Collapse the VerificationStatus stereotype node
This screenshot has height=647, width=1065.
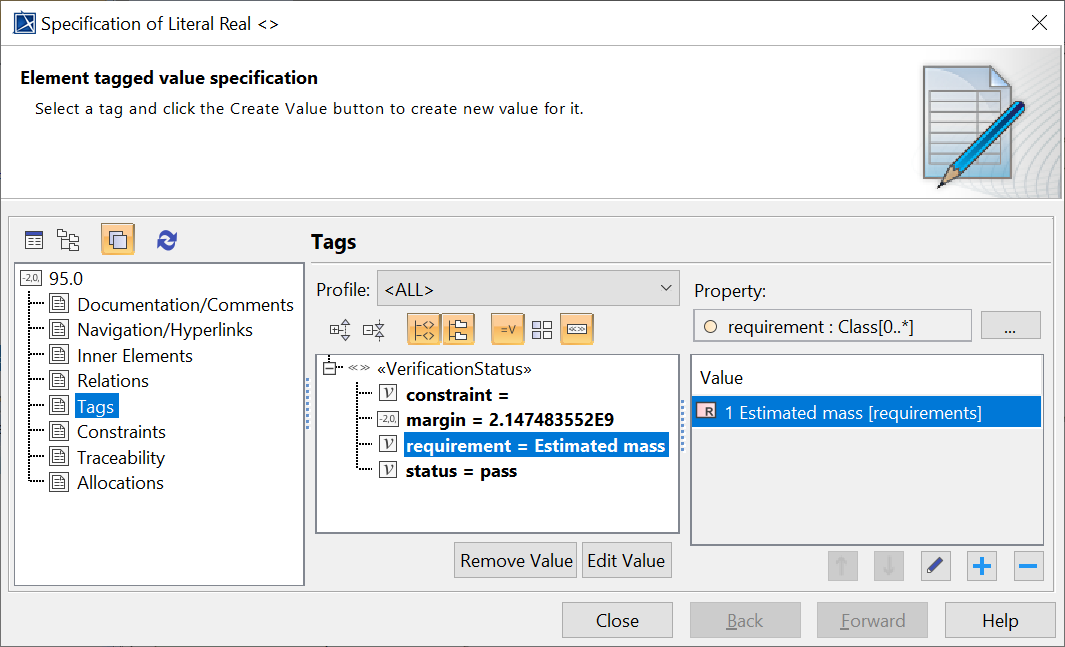coord(328,369)
